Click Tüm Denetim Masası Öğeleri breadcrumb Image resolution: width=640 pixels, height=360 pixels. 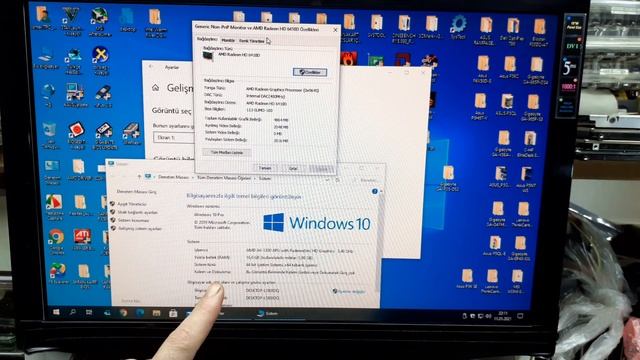pyautogui.click(x=224, y=178)
